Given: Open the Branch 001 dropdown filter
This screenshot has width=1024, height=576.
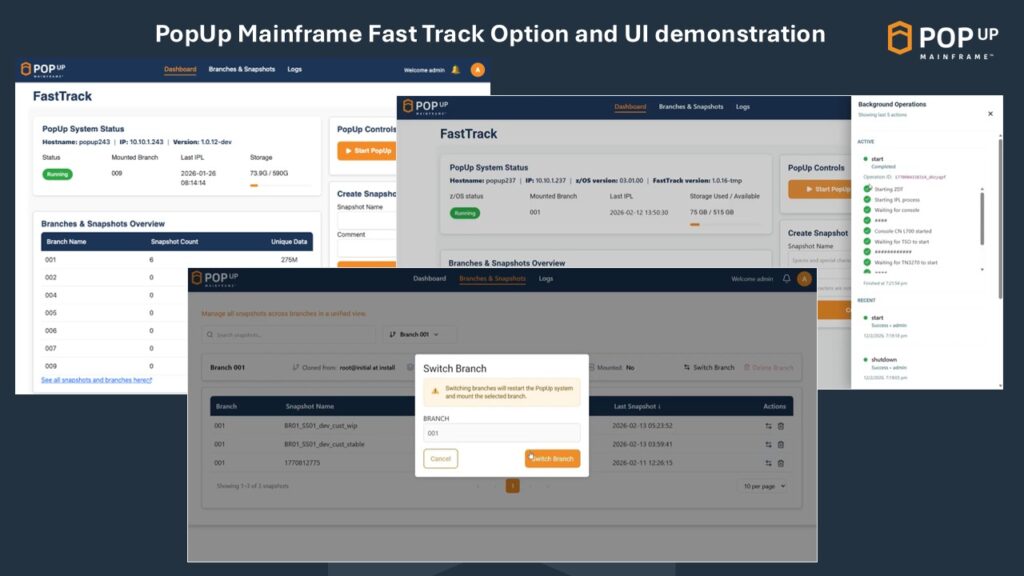Looking at the screenshot, I should [x=419, y=334].
